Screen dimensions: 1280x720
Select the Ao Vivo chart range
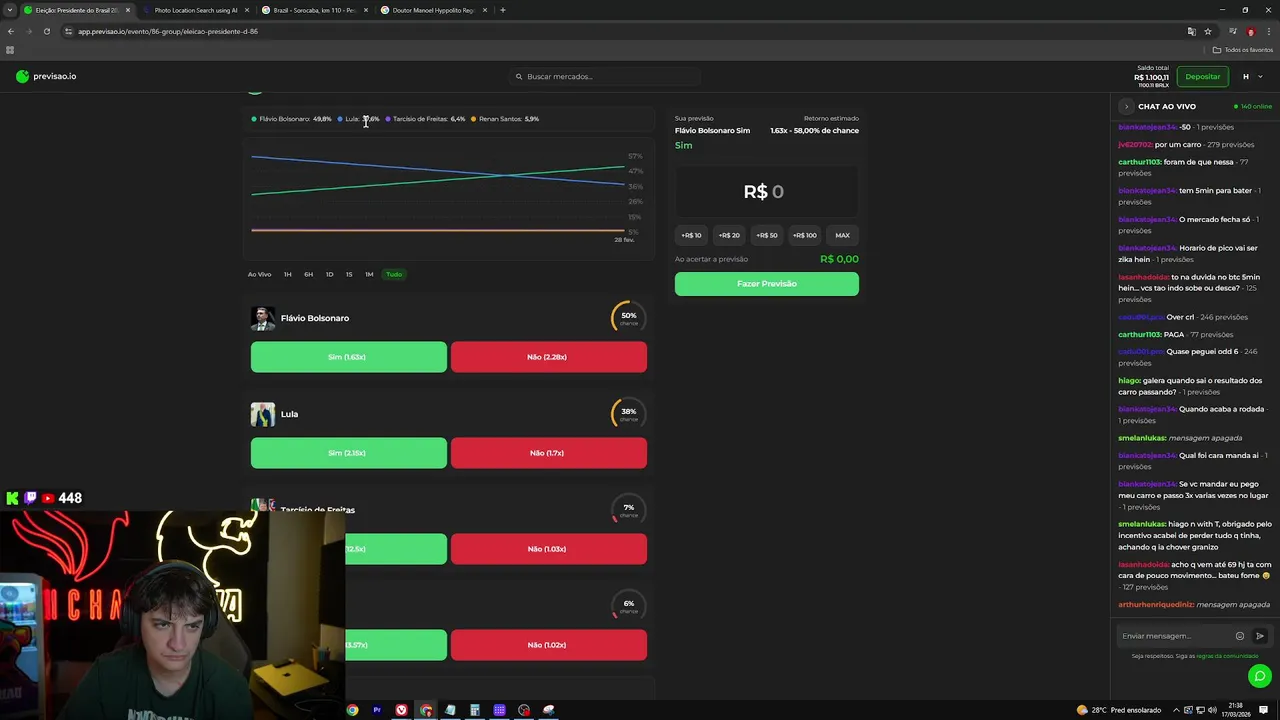pyautogui.click(x=259, y=274)
